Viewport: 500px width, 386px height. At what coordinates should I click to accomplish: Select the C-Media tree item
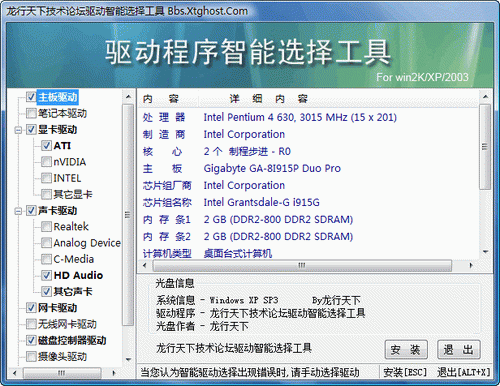pos(74,259)
